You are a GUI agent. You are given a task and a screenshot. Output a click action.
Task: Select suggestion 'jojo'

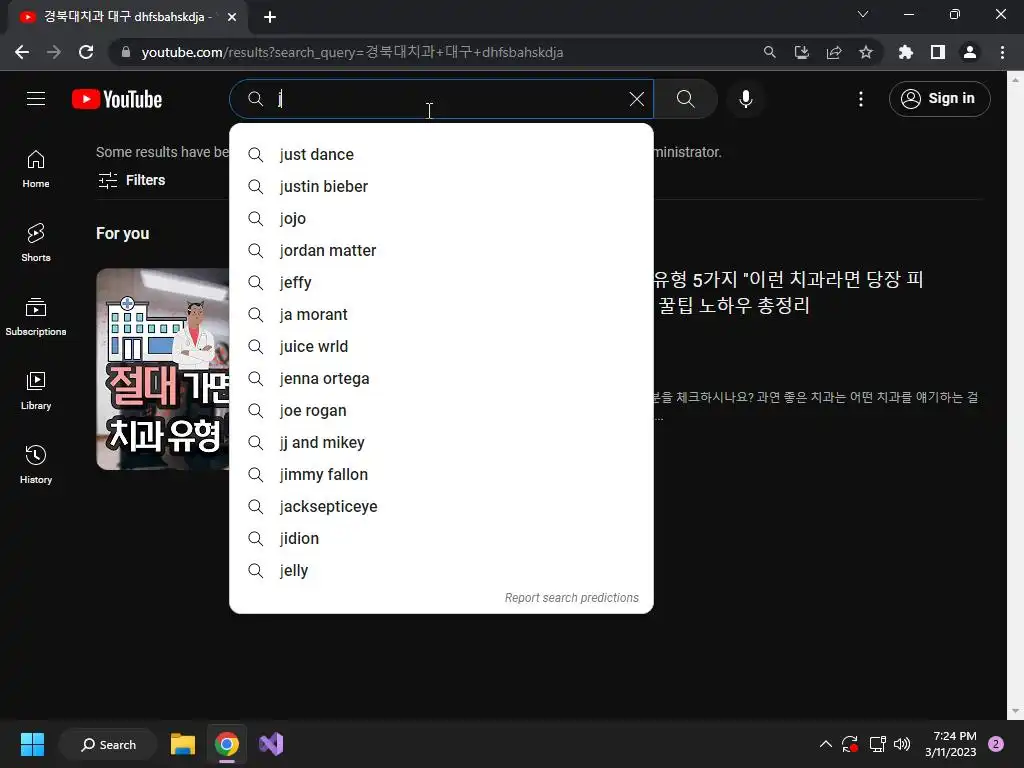point(441,219)
